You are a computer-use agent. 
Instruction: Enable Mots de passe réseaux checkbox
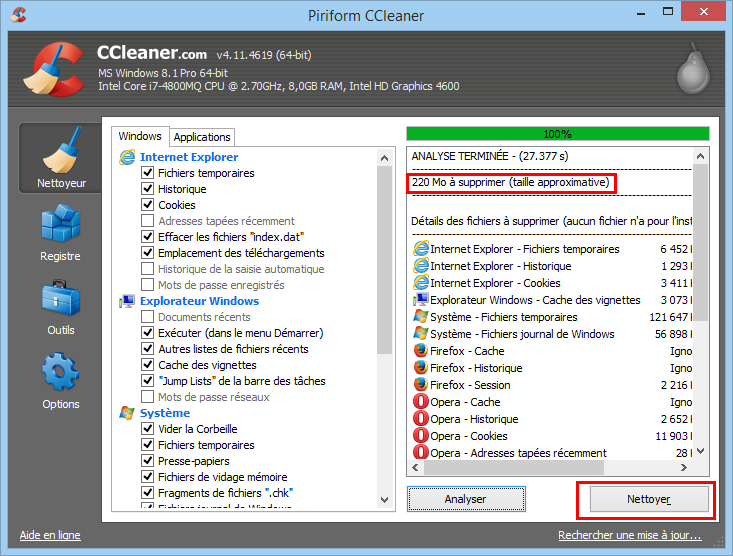148,397
